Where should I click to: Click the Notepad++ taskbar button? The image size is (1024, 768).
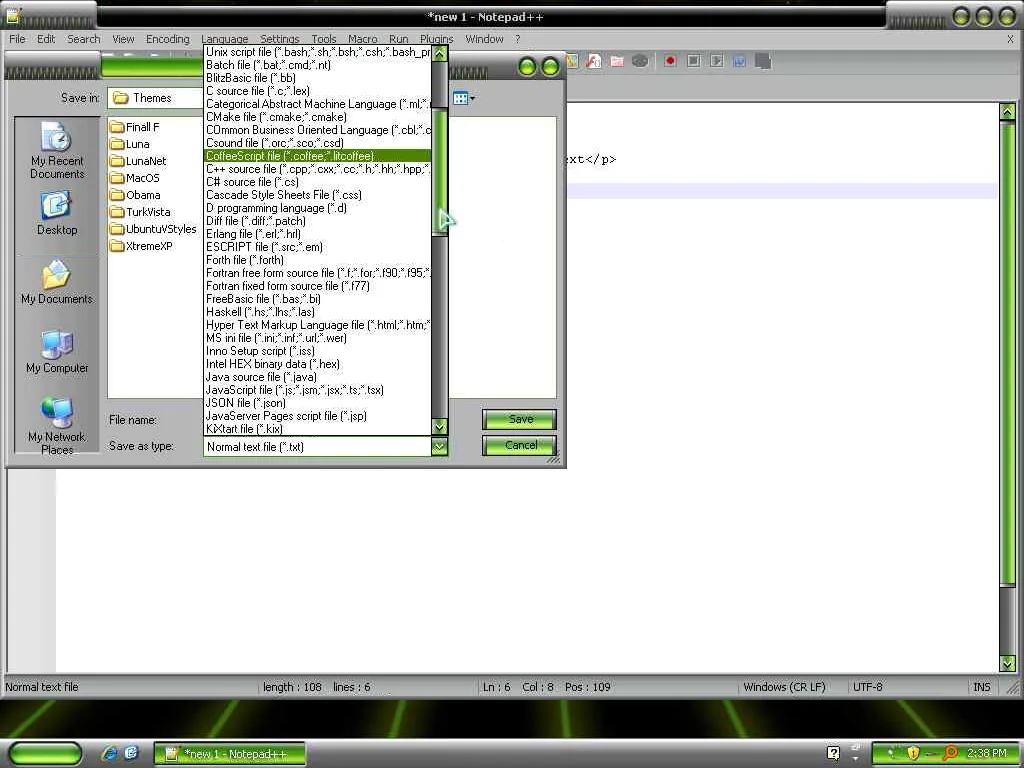pyautogui.click(x=229, y=754)
